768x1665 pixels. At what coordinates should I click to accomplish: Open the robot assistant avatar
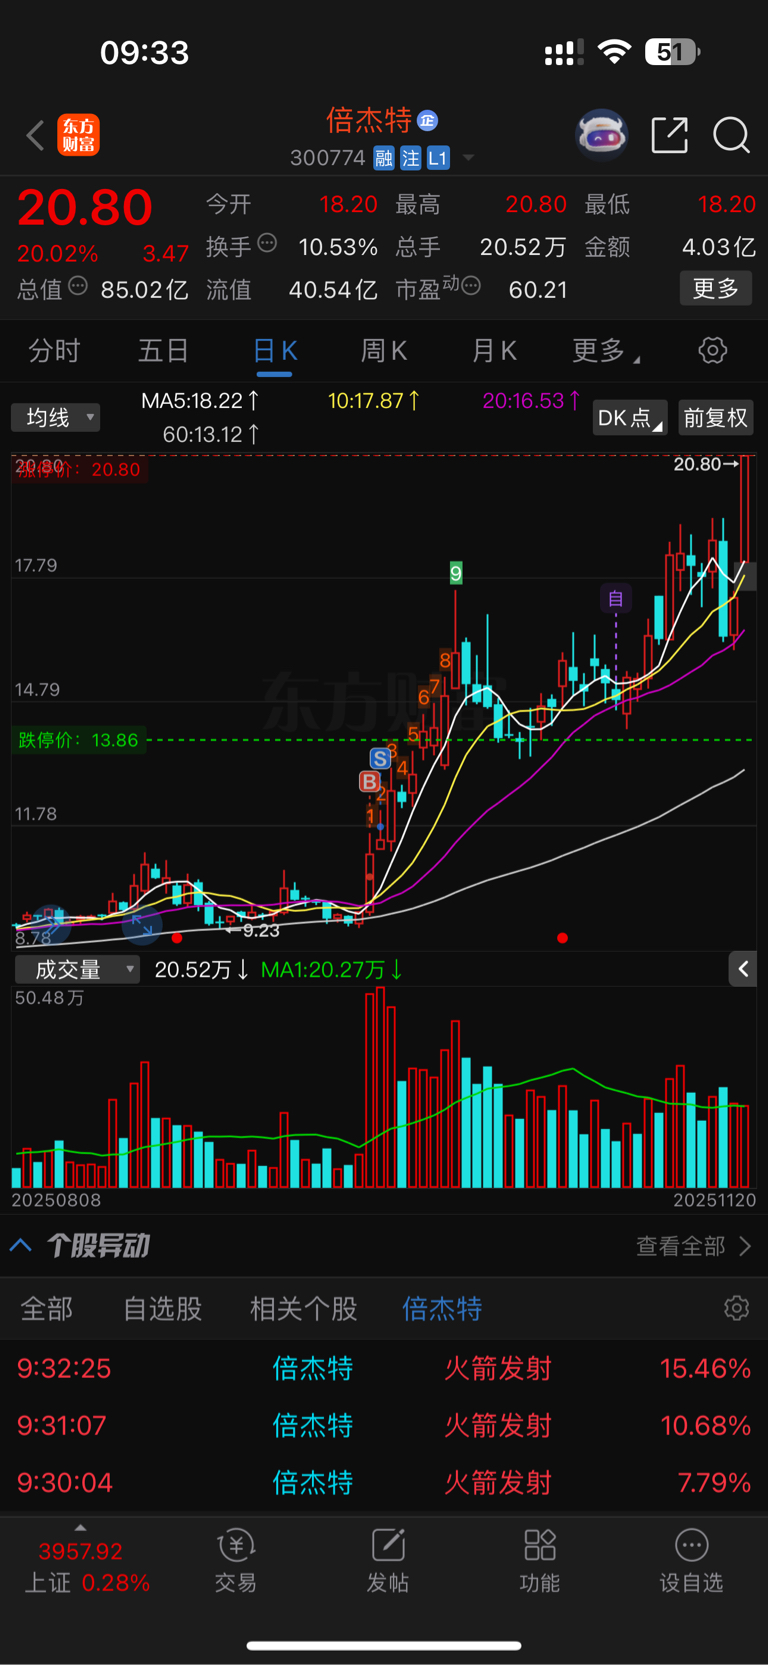pos(602,134)
